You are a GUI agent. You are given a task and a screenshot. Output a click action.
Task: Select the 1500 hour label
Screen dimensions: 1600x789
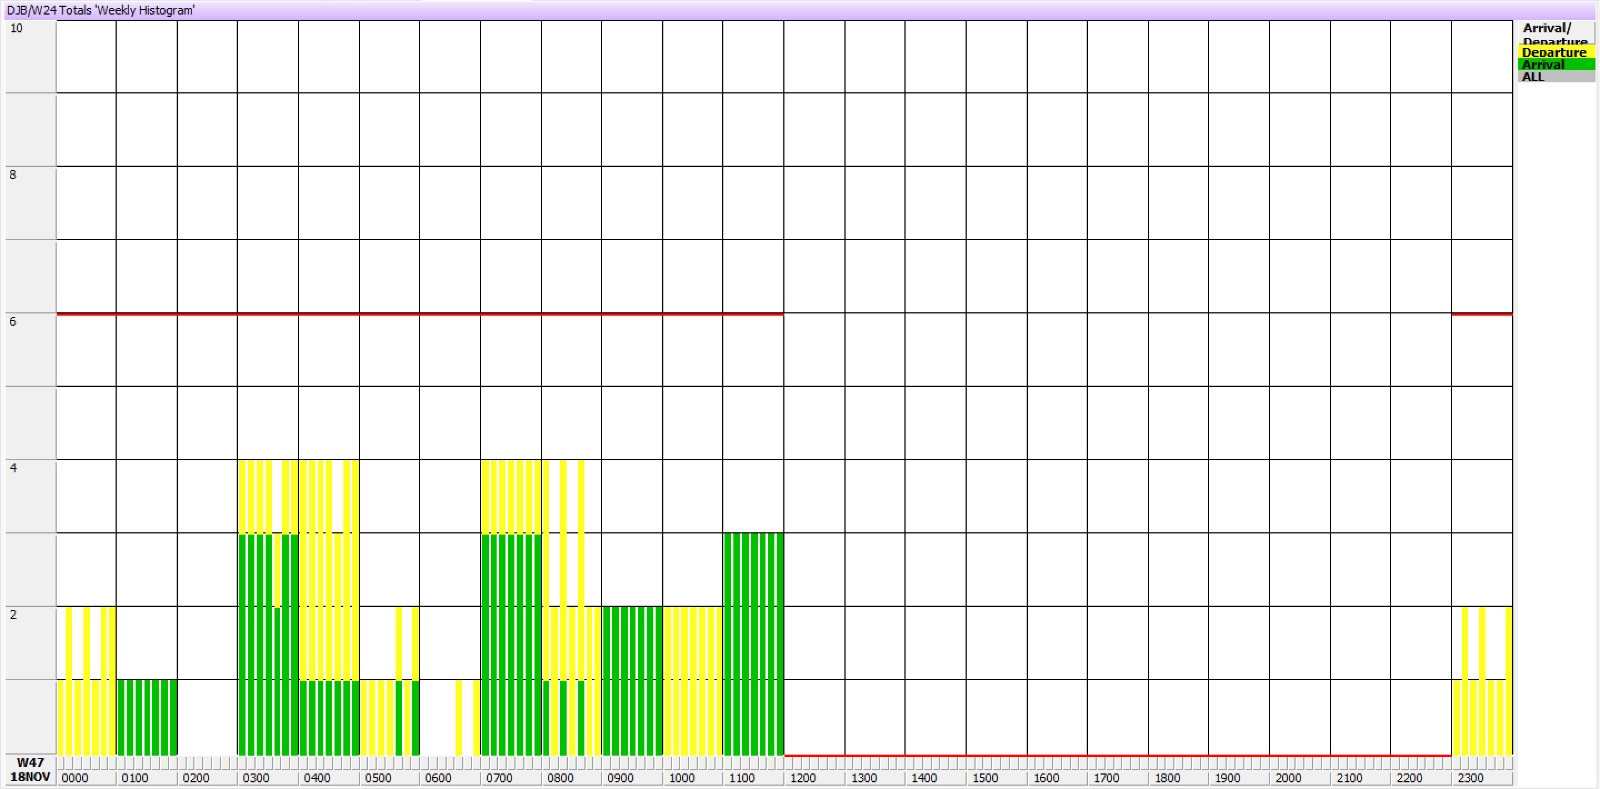(x=985, y=778)
